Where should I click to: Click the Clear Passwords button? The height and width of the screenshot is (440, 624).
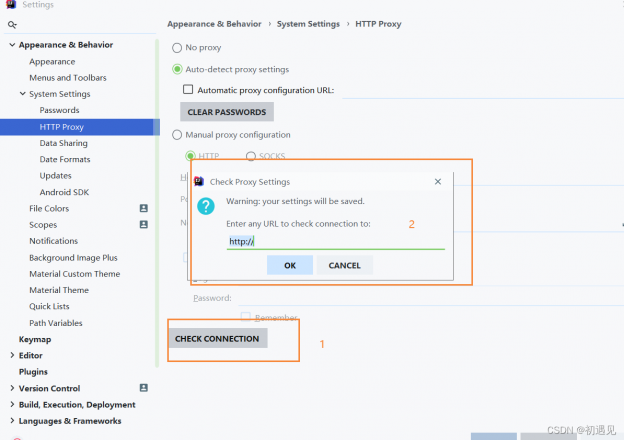pyautogui.click(x=226, y=112)
